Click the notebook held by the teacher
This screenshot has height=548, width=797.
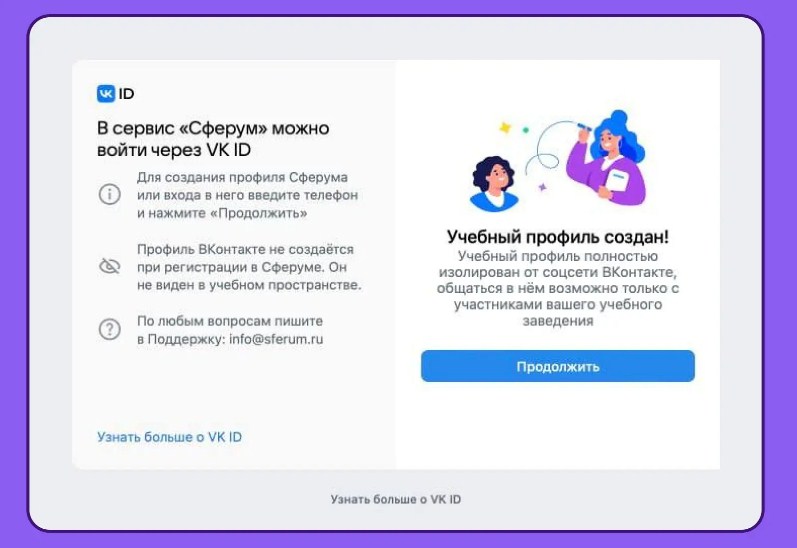coord(618,181)
